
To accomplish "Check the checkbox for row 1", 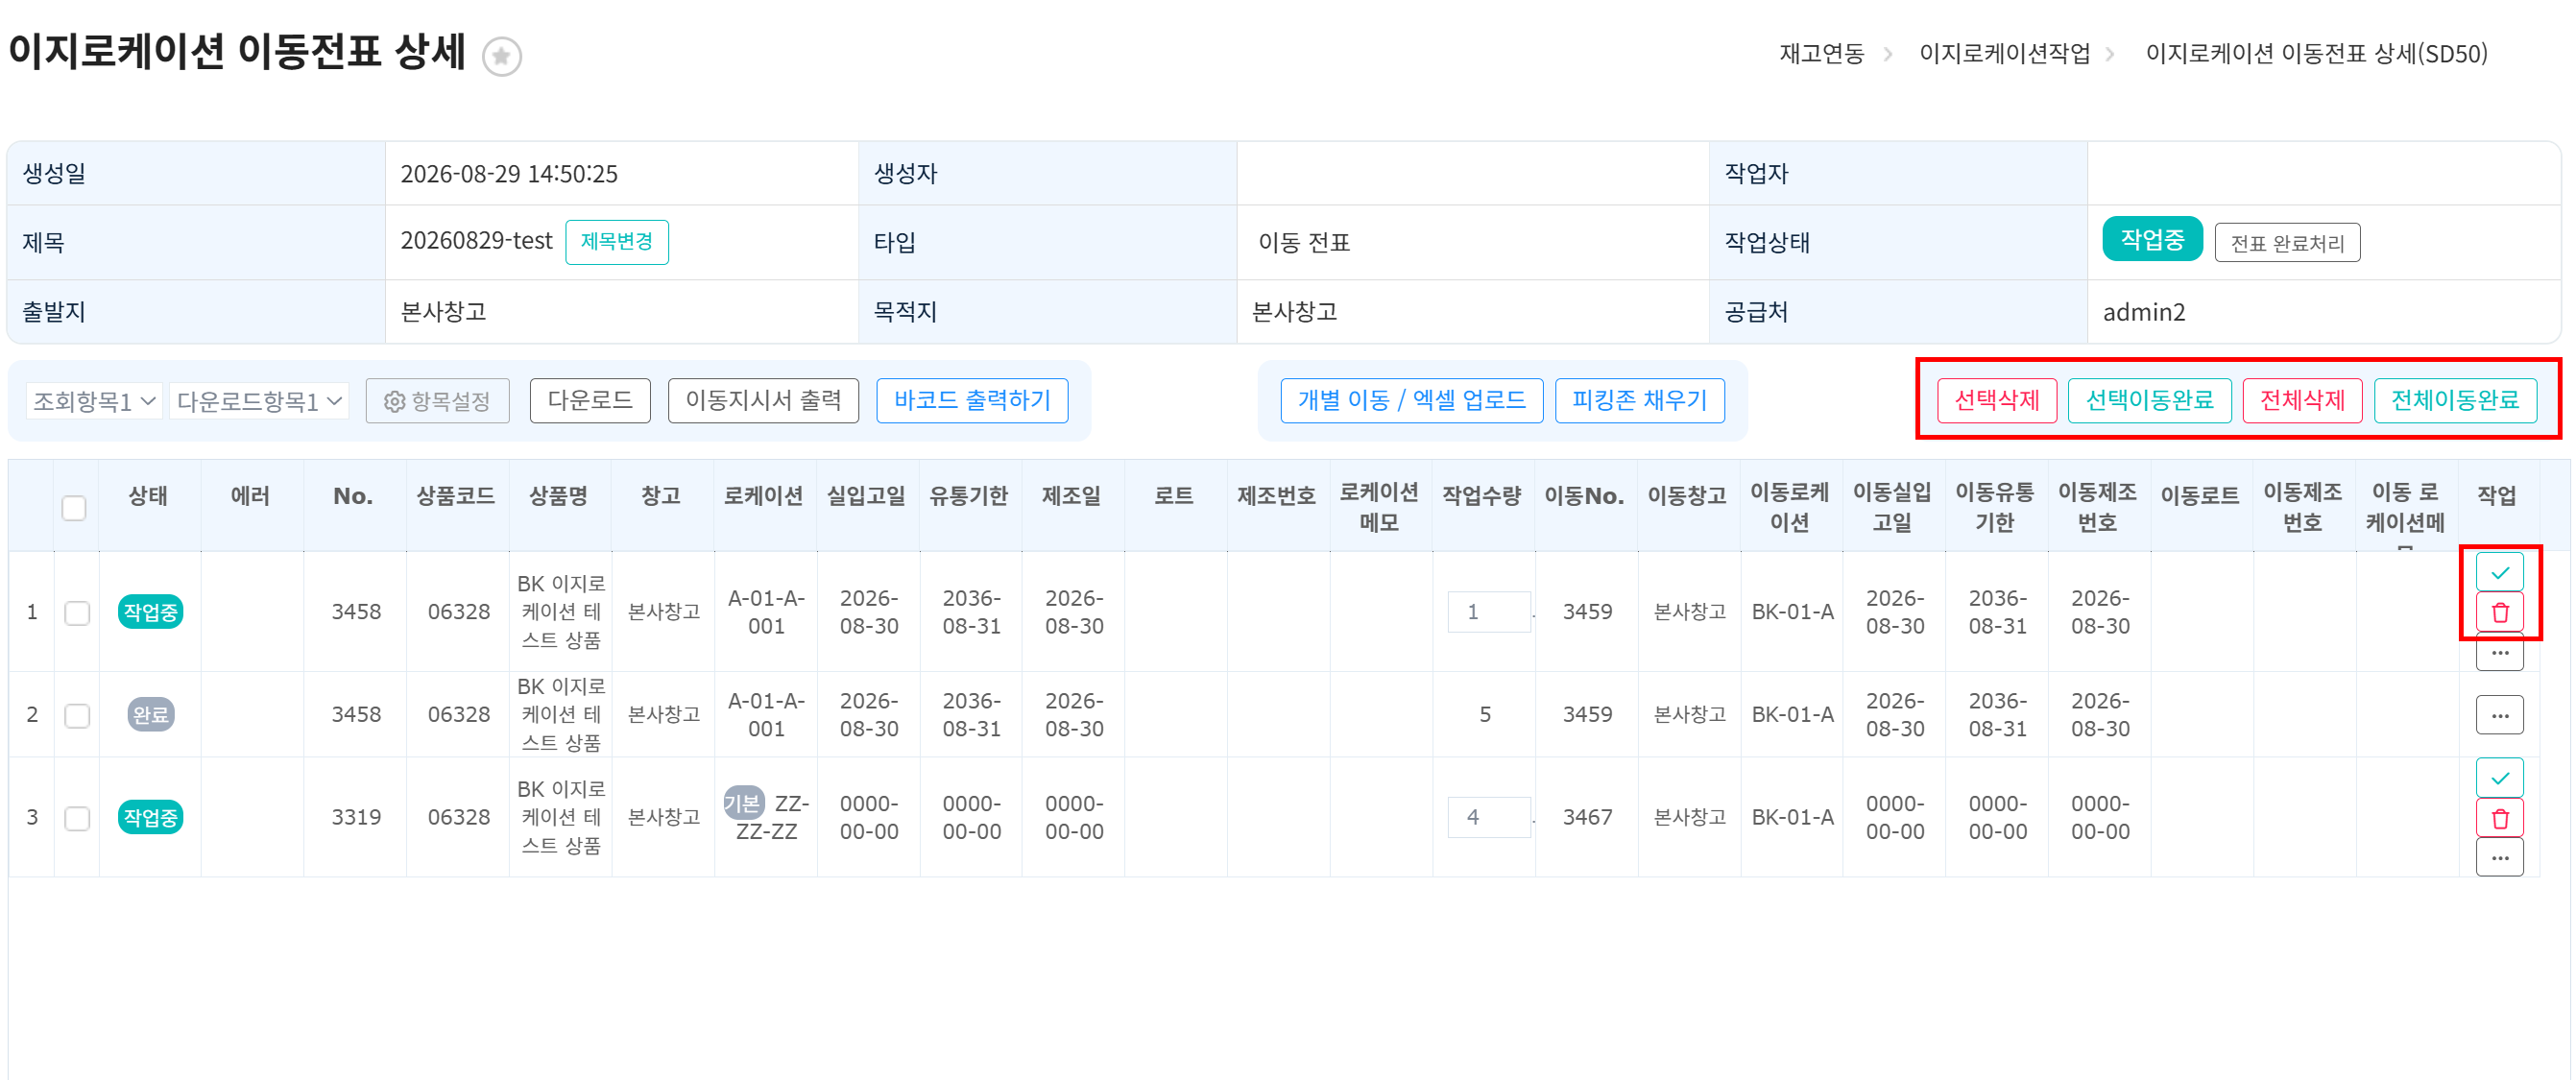I will [77, 612].
